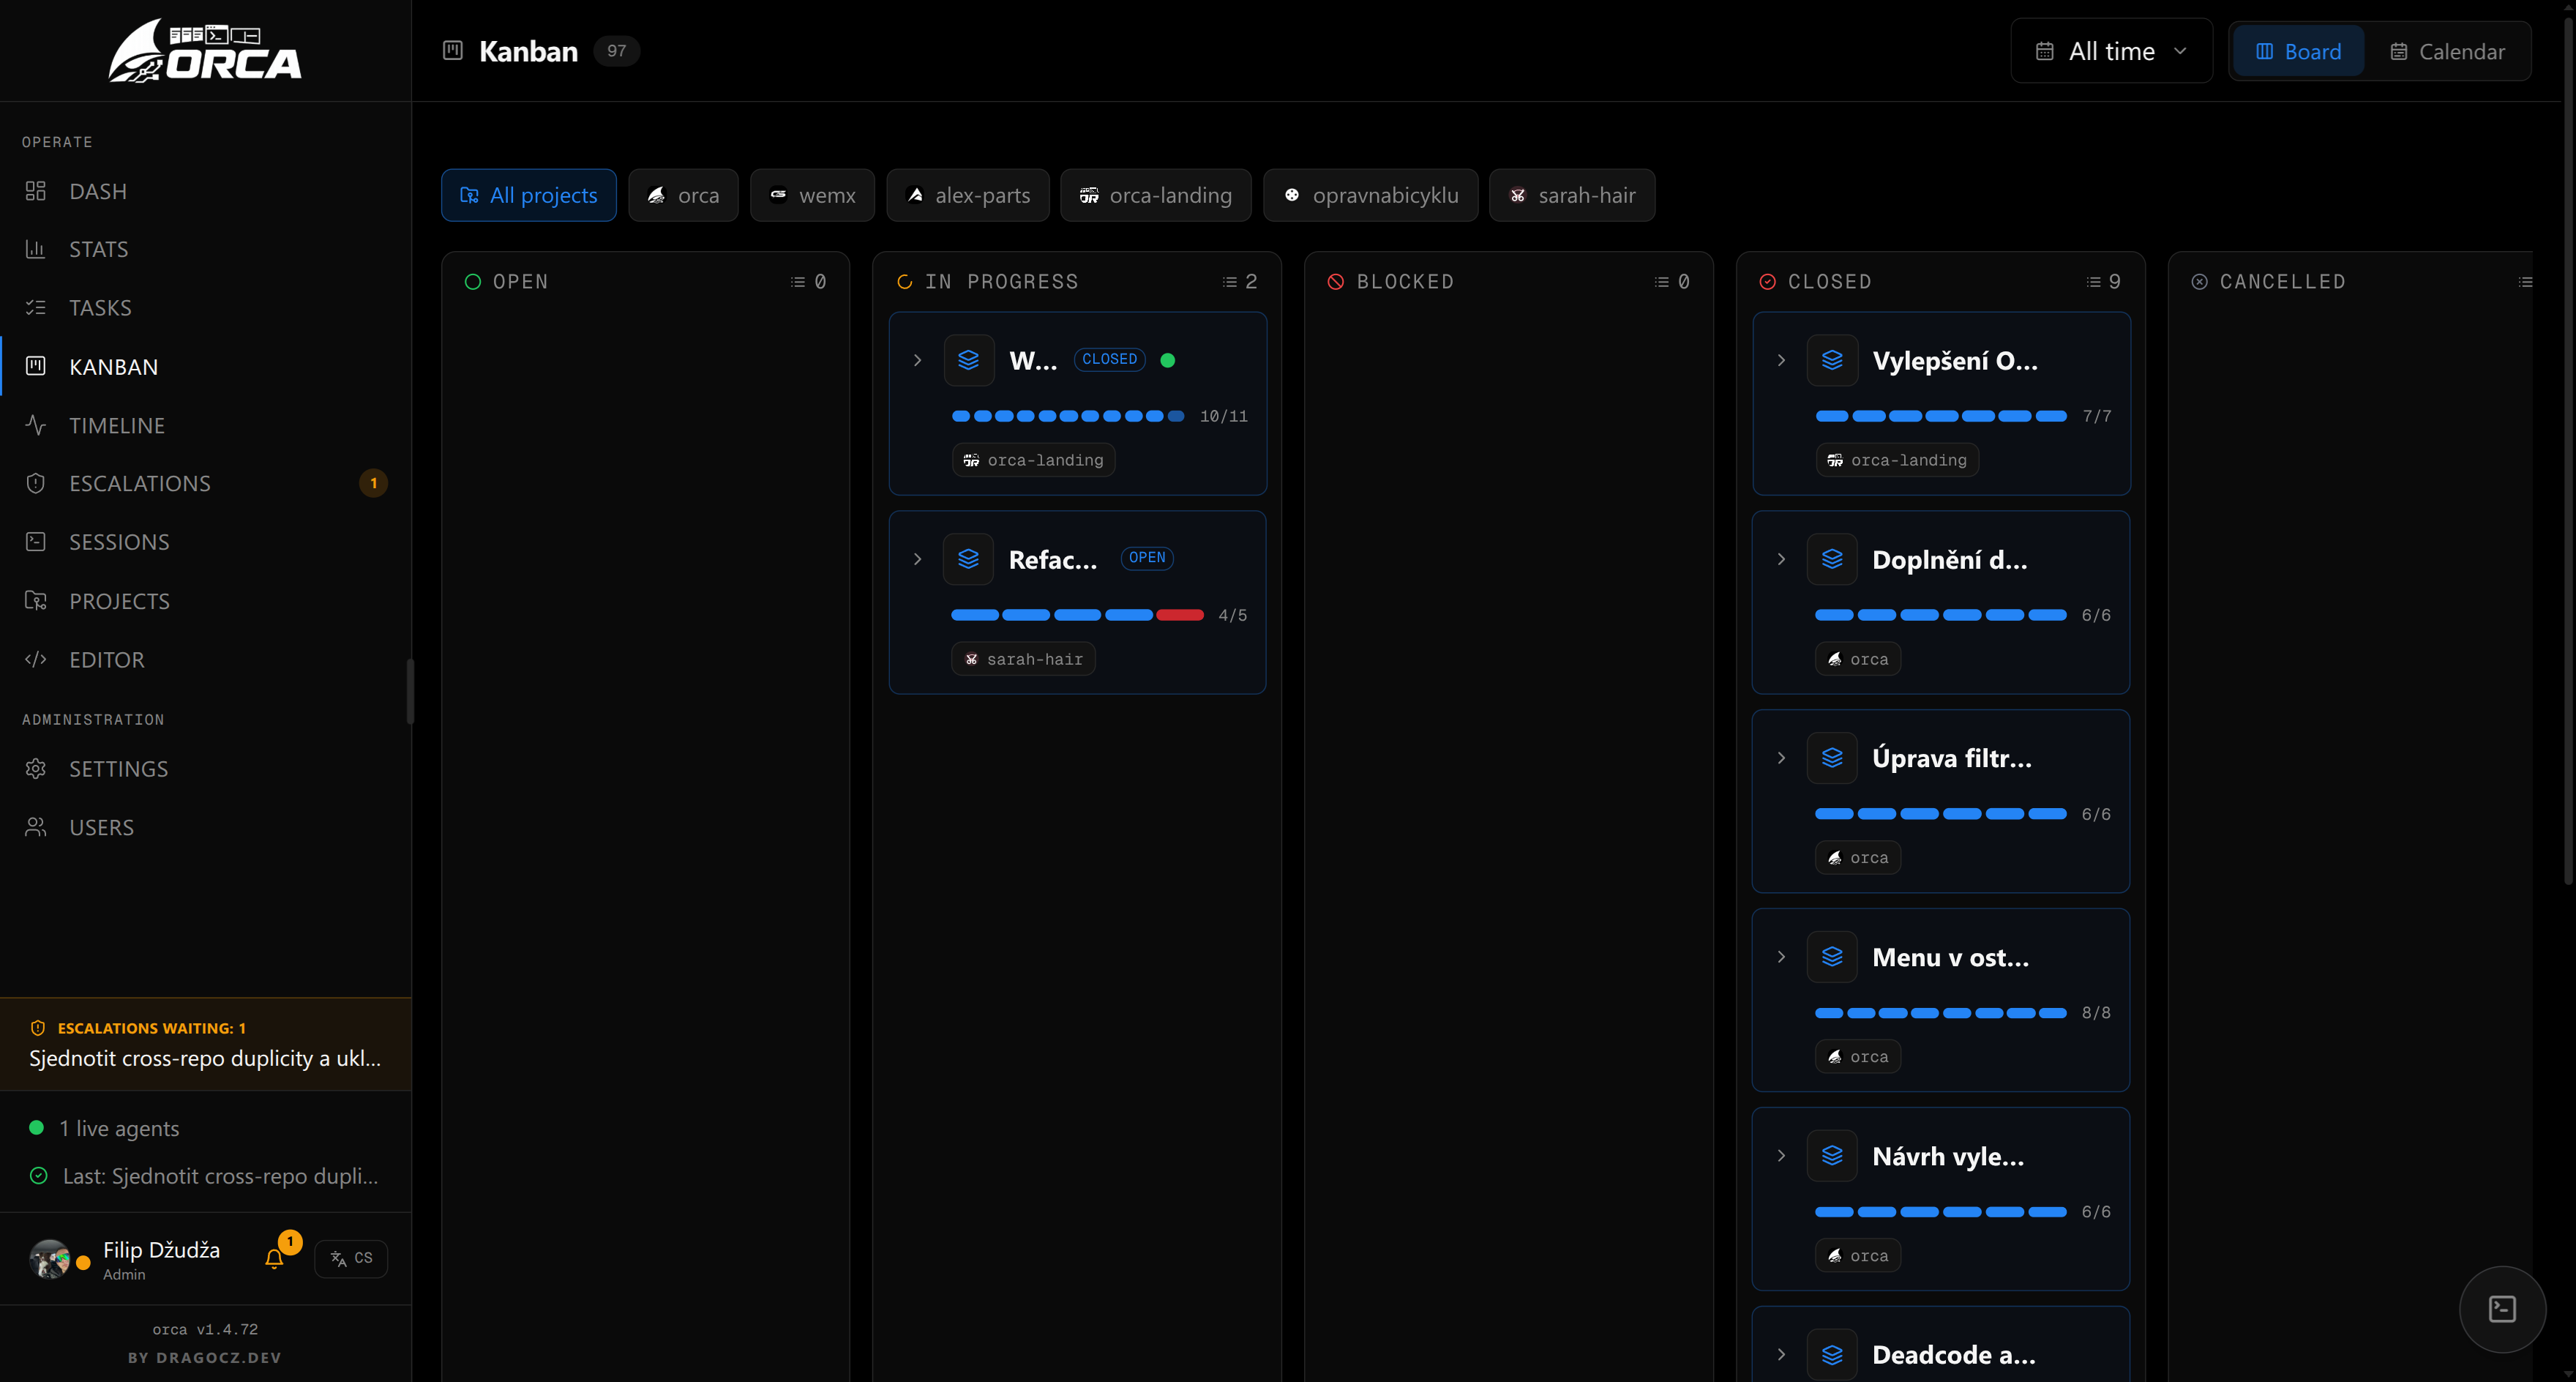The image size is (2576, 1382).
Task: Expand the Vylepšení O... card
Action: [x=1782, y=360]
